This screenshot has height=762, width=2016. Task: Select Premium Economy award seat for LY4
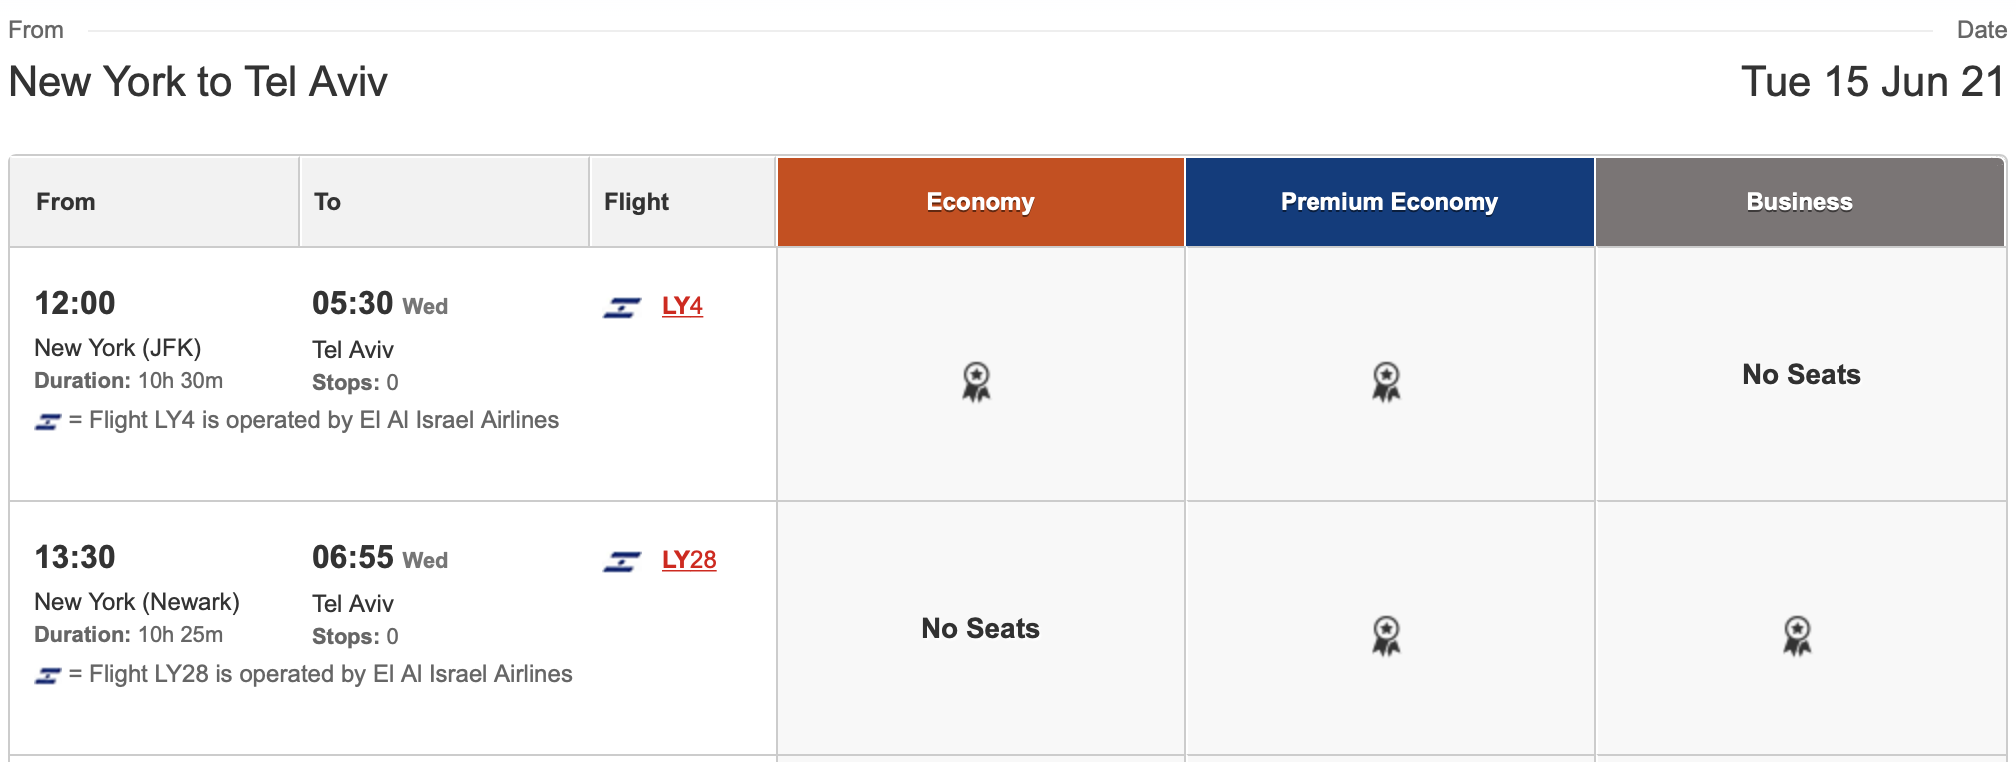pos(1386,382)
